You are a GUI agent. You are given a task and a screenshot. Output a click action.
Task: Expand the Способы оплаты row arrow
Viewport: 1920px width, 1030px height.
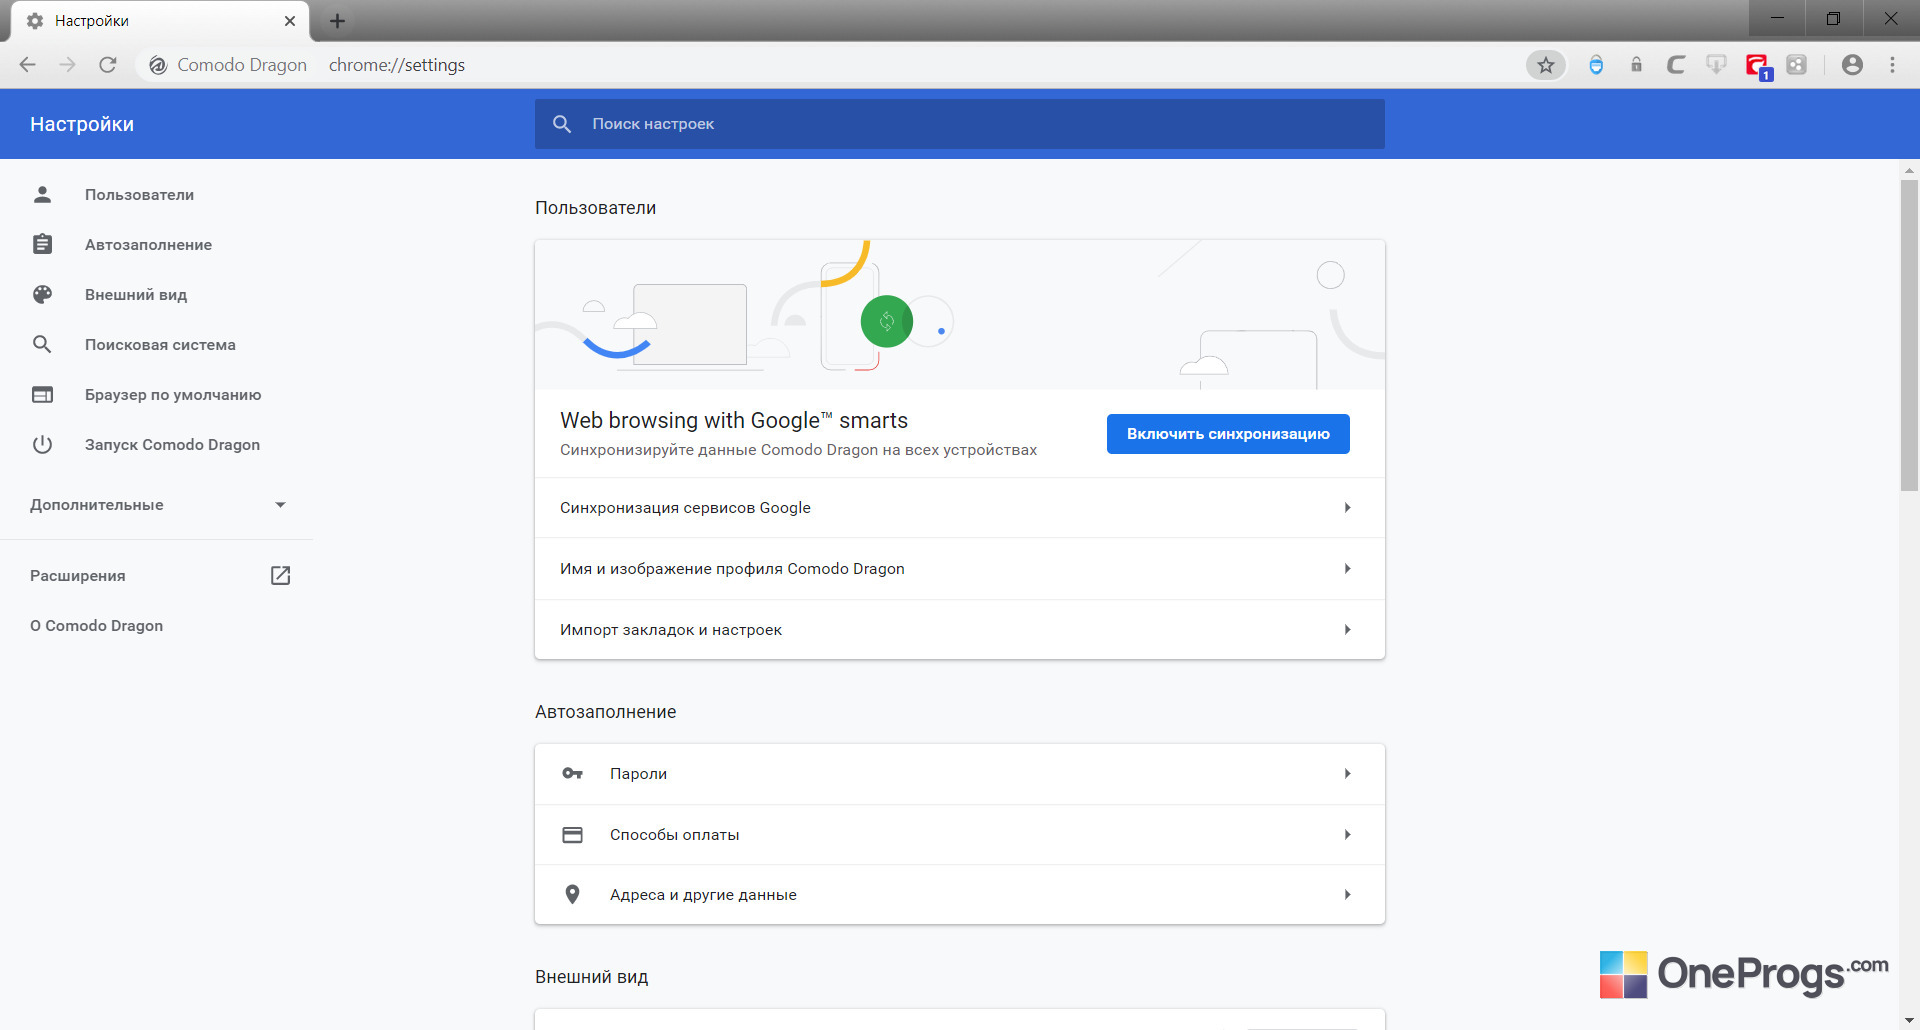point(1347,835)
